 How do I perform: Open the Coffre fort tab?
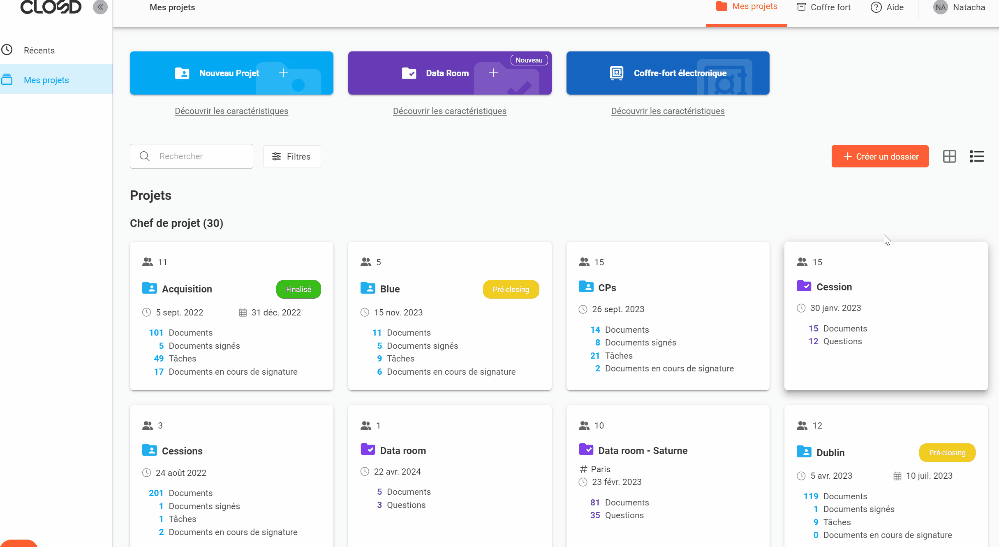click(x=824, y=7)
